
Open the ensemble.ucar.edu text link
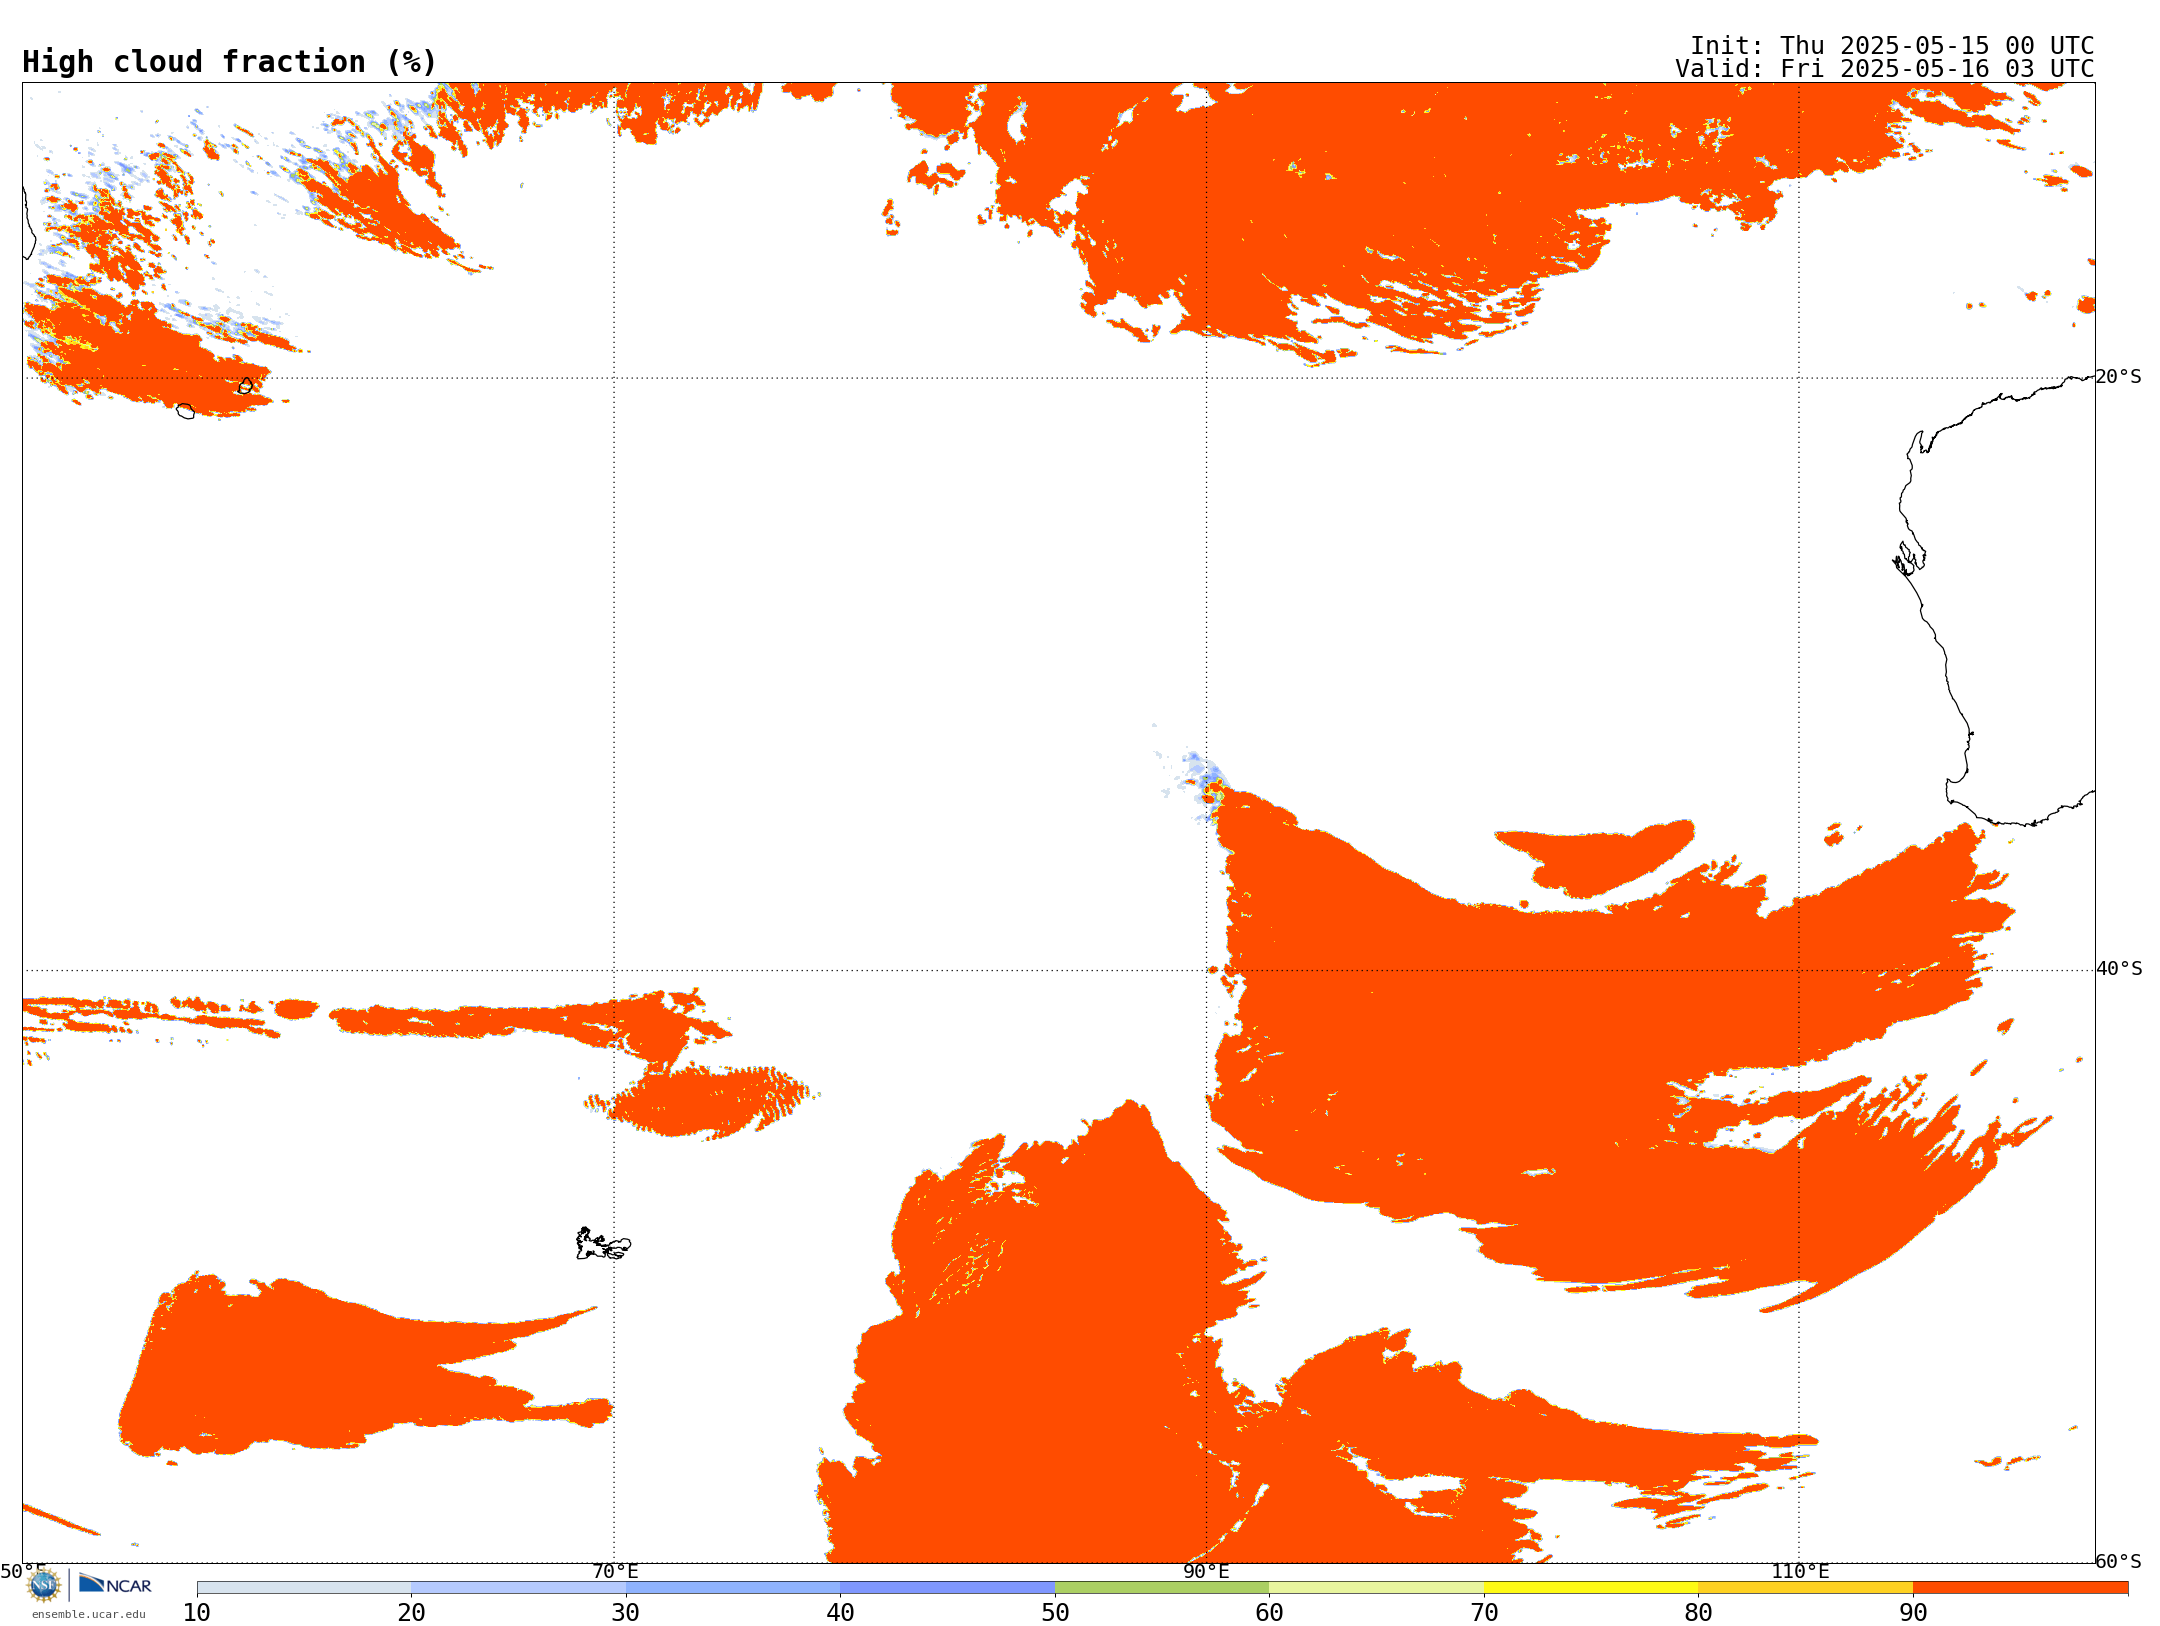[x=89, y=1614]
